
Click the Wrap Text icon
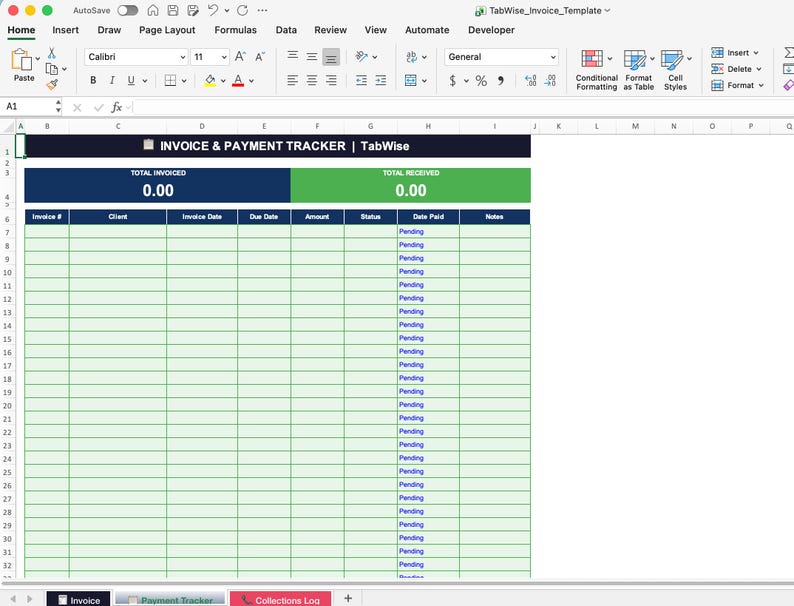pyautogui.click(x=411, y=57)
